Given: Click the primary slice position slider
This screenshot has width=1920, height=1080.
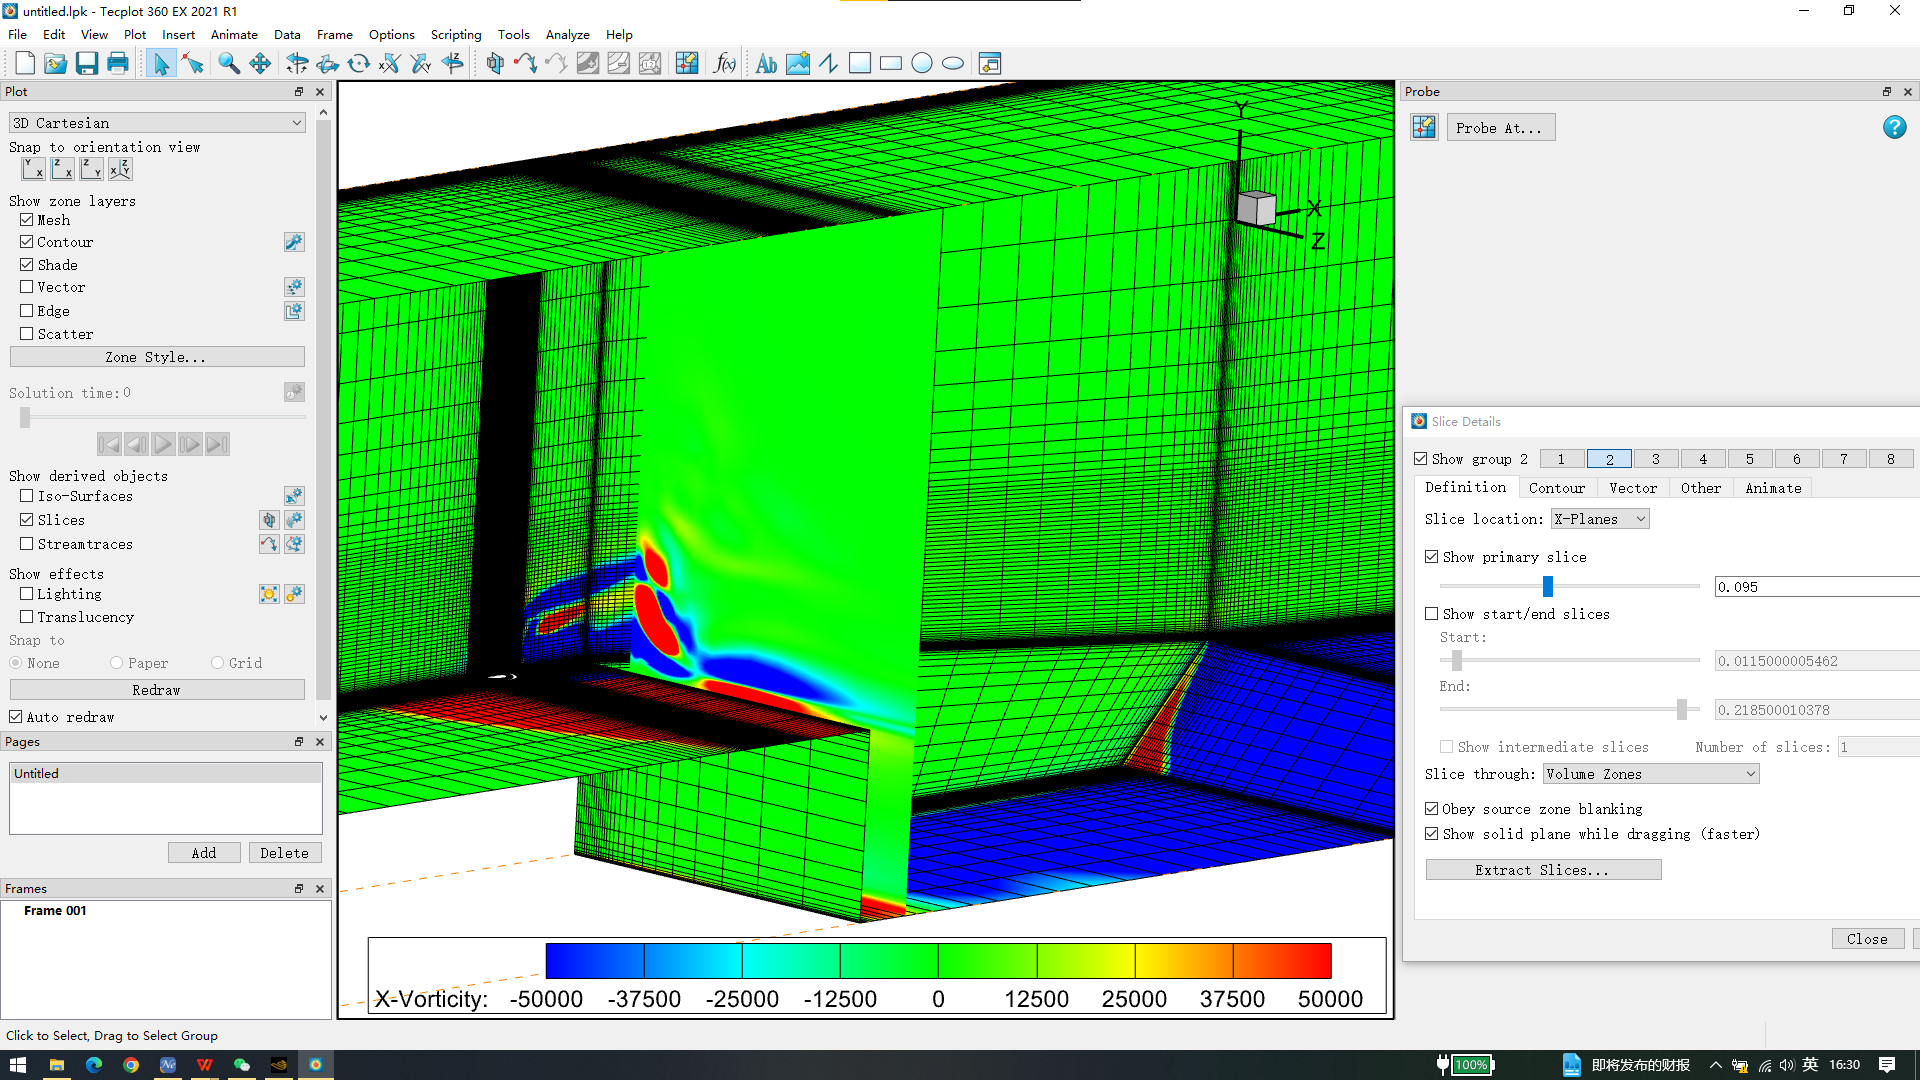Looking at the screenshot, I should pyautogui.click(x=1548, y=586).
